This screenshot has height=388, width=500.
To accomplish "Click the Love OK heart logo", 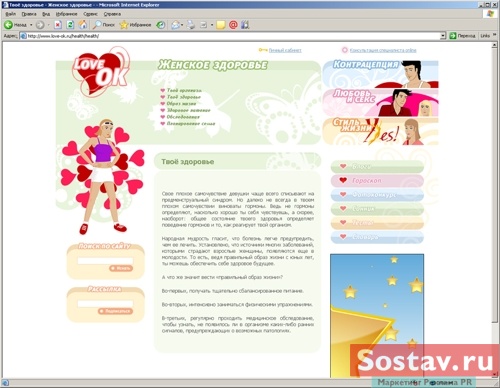I will pyautogui.click(x=101, y=72).
